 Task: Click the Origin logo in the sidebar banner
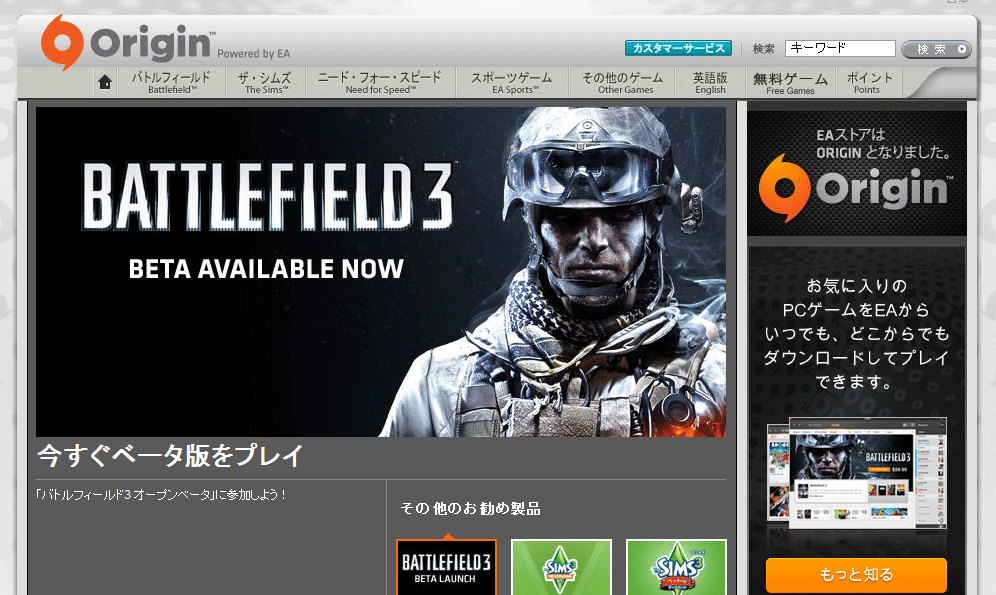pyautogui.click(x=856, y=188)
